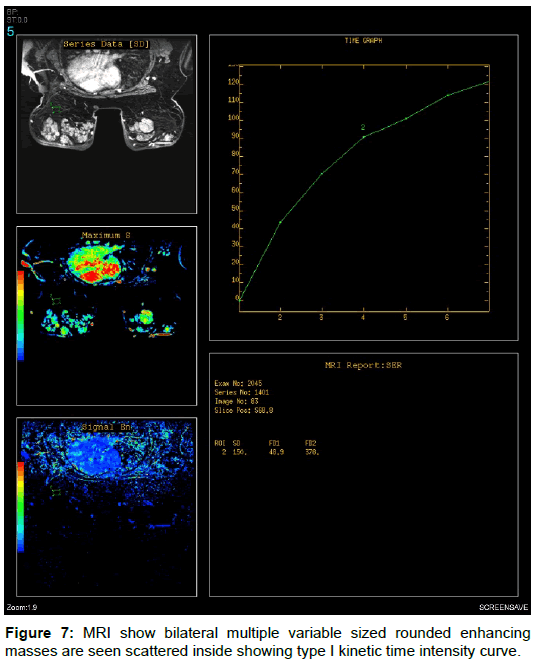Click the green ROI marker on Maximum S map
Viewport: 535px width, 662px height.
56,300
